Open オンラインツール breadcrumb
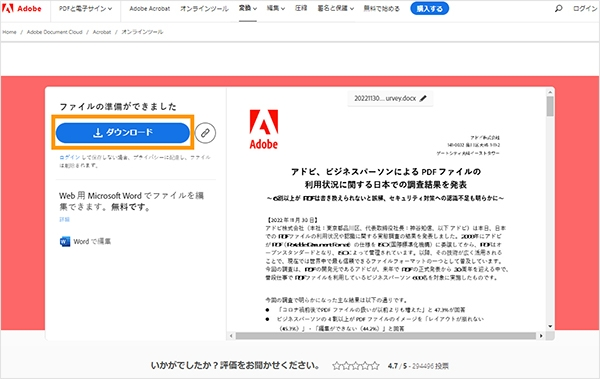 coord(142,32)
